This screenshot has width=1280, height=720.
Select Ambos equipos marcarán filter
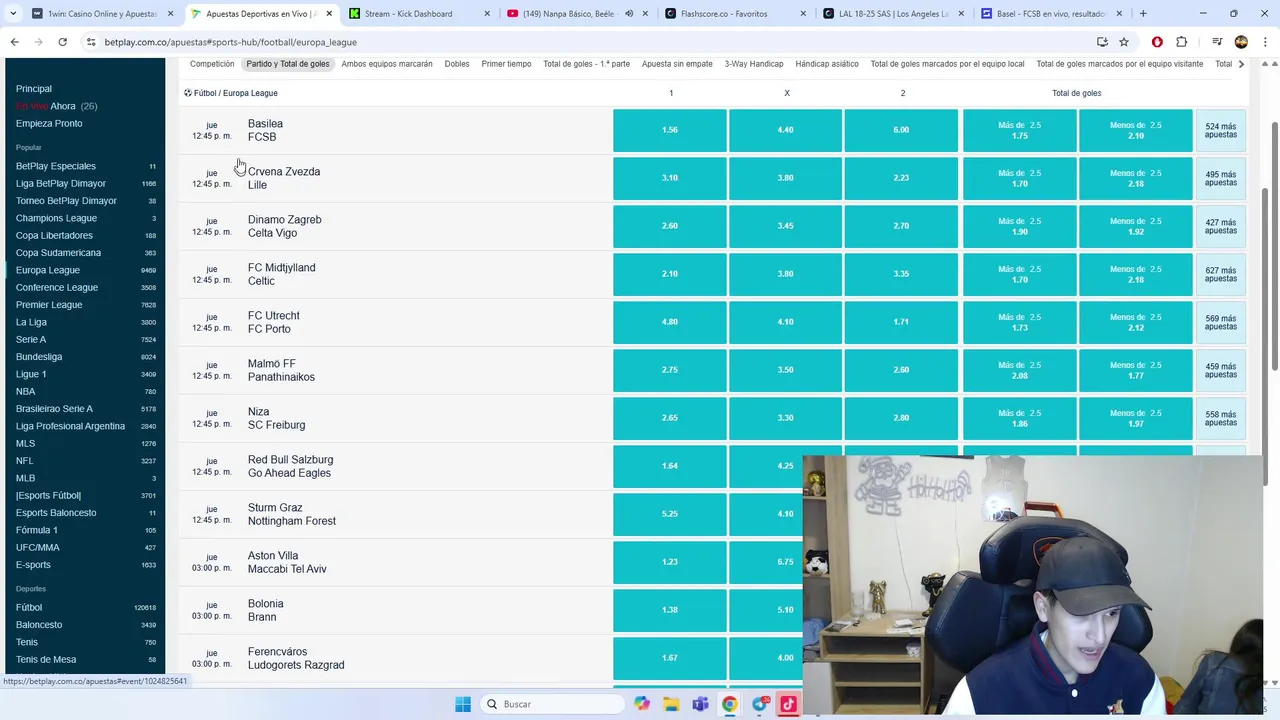[387, 64]
